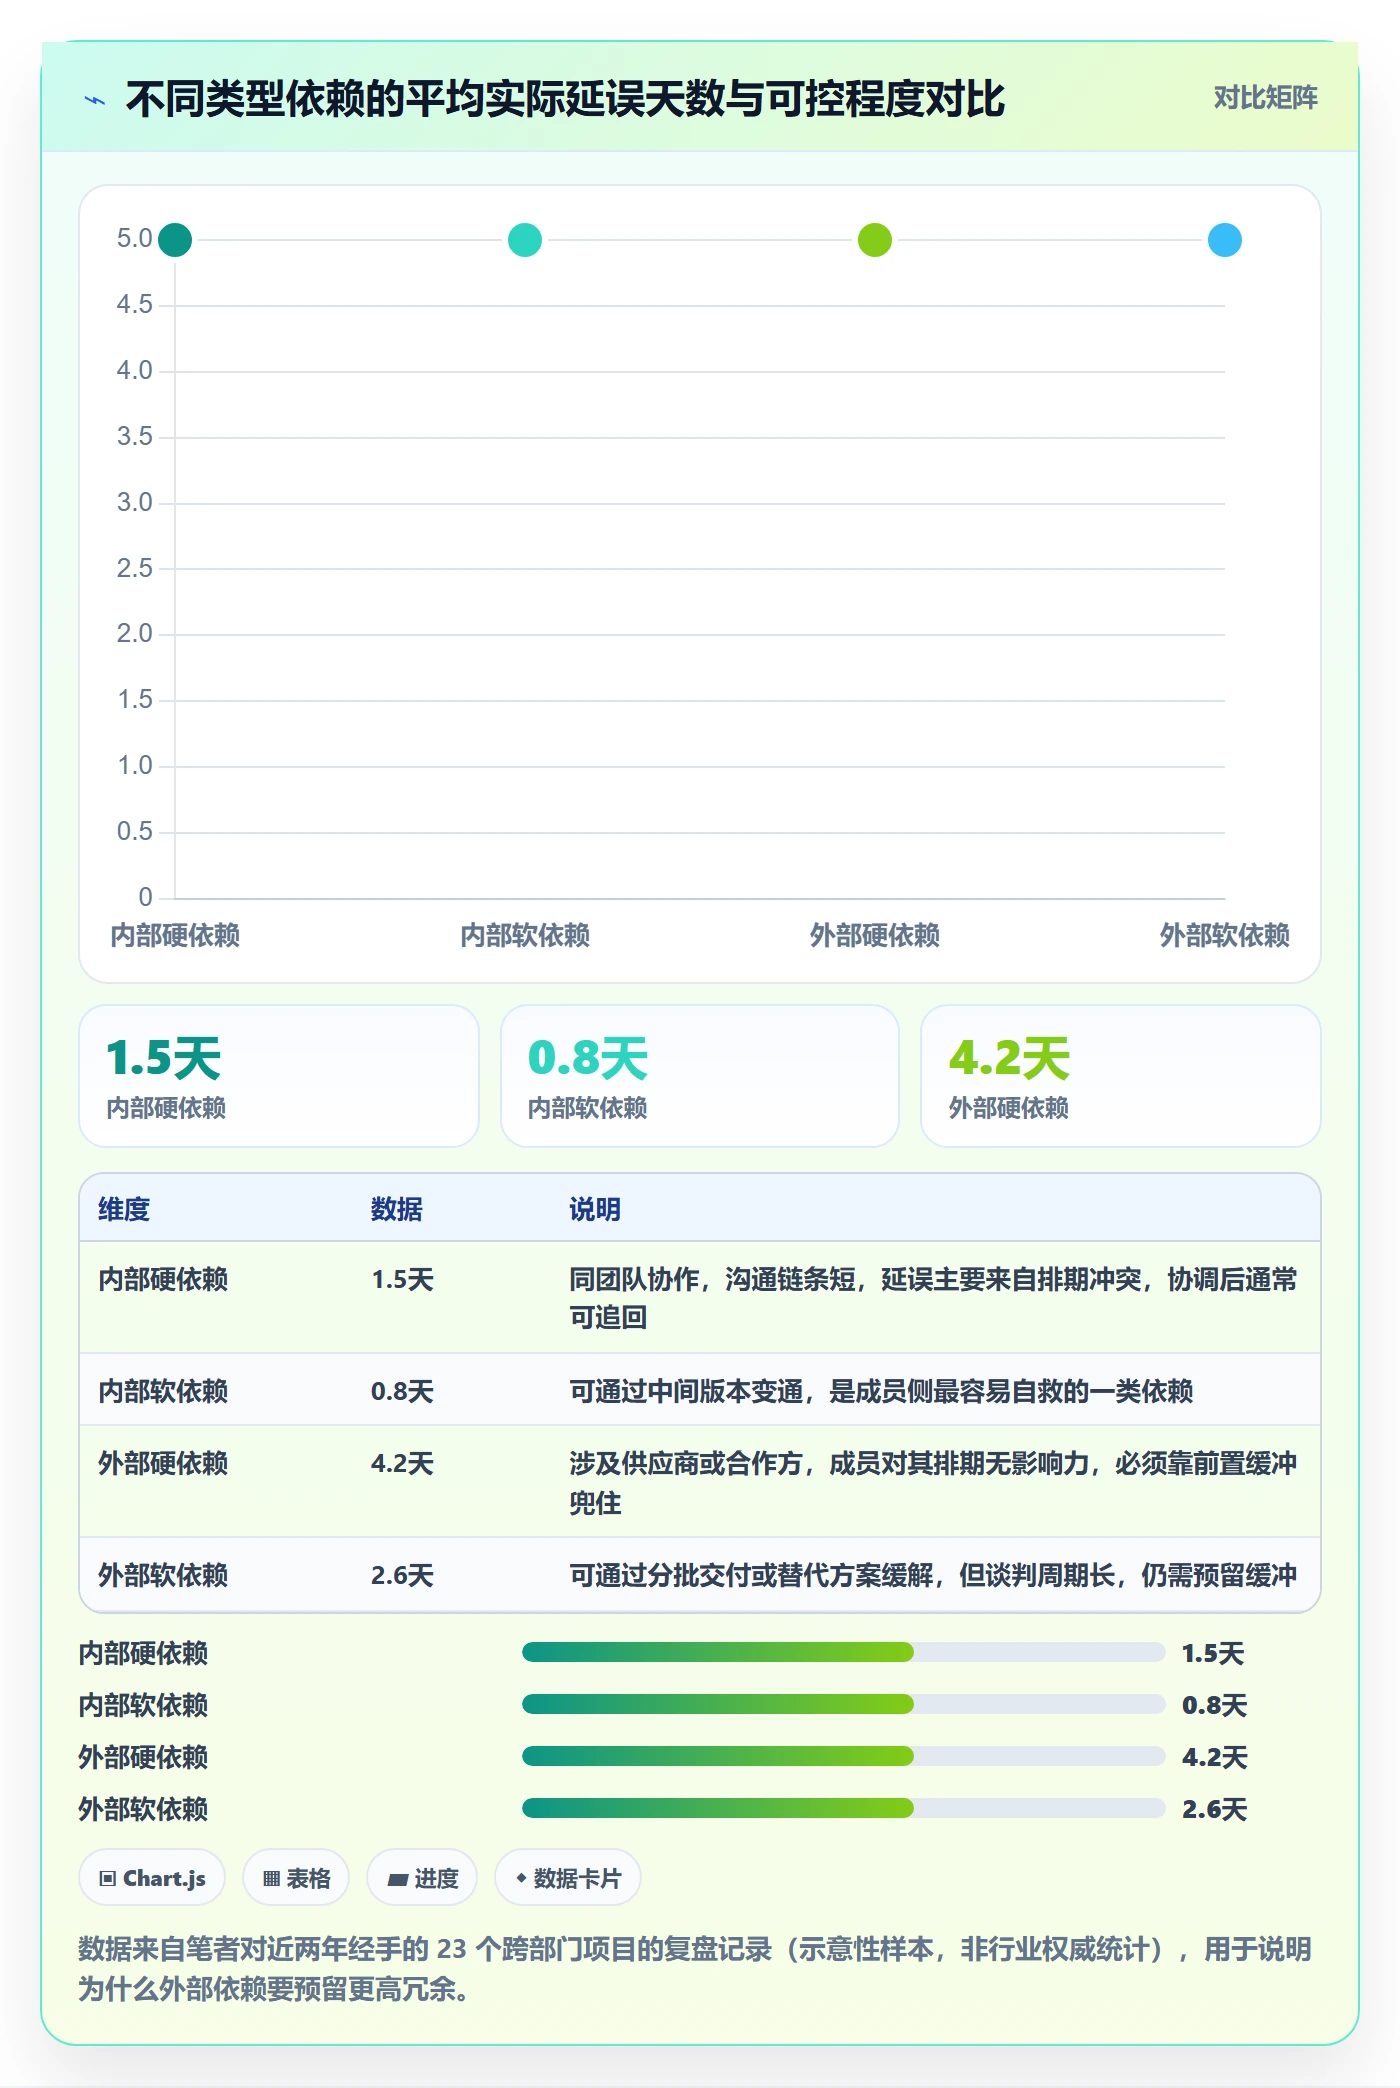Viewport: 1400px width, 2088px height.
Task: Click the 0.8天 value in the table
Action: click(x=402, y=1391)
